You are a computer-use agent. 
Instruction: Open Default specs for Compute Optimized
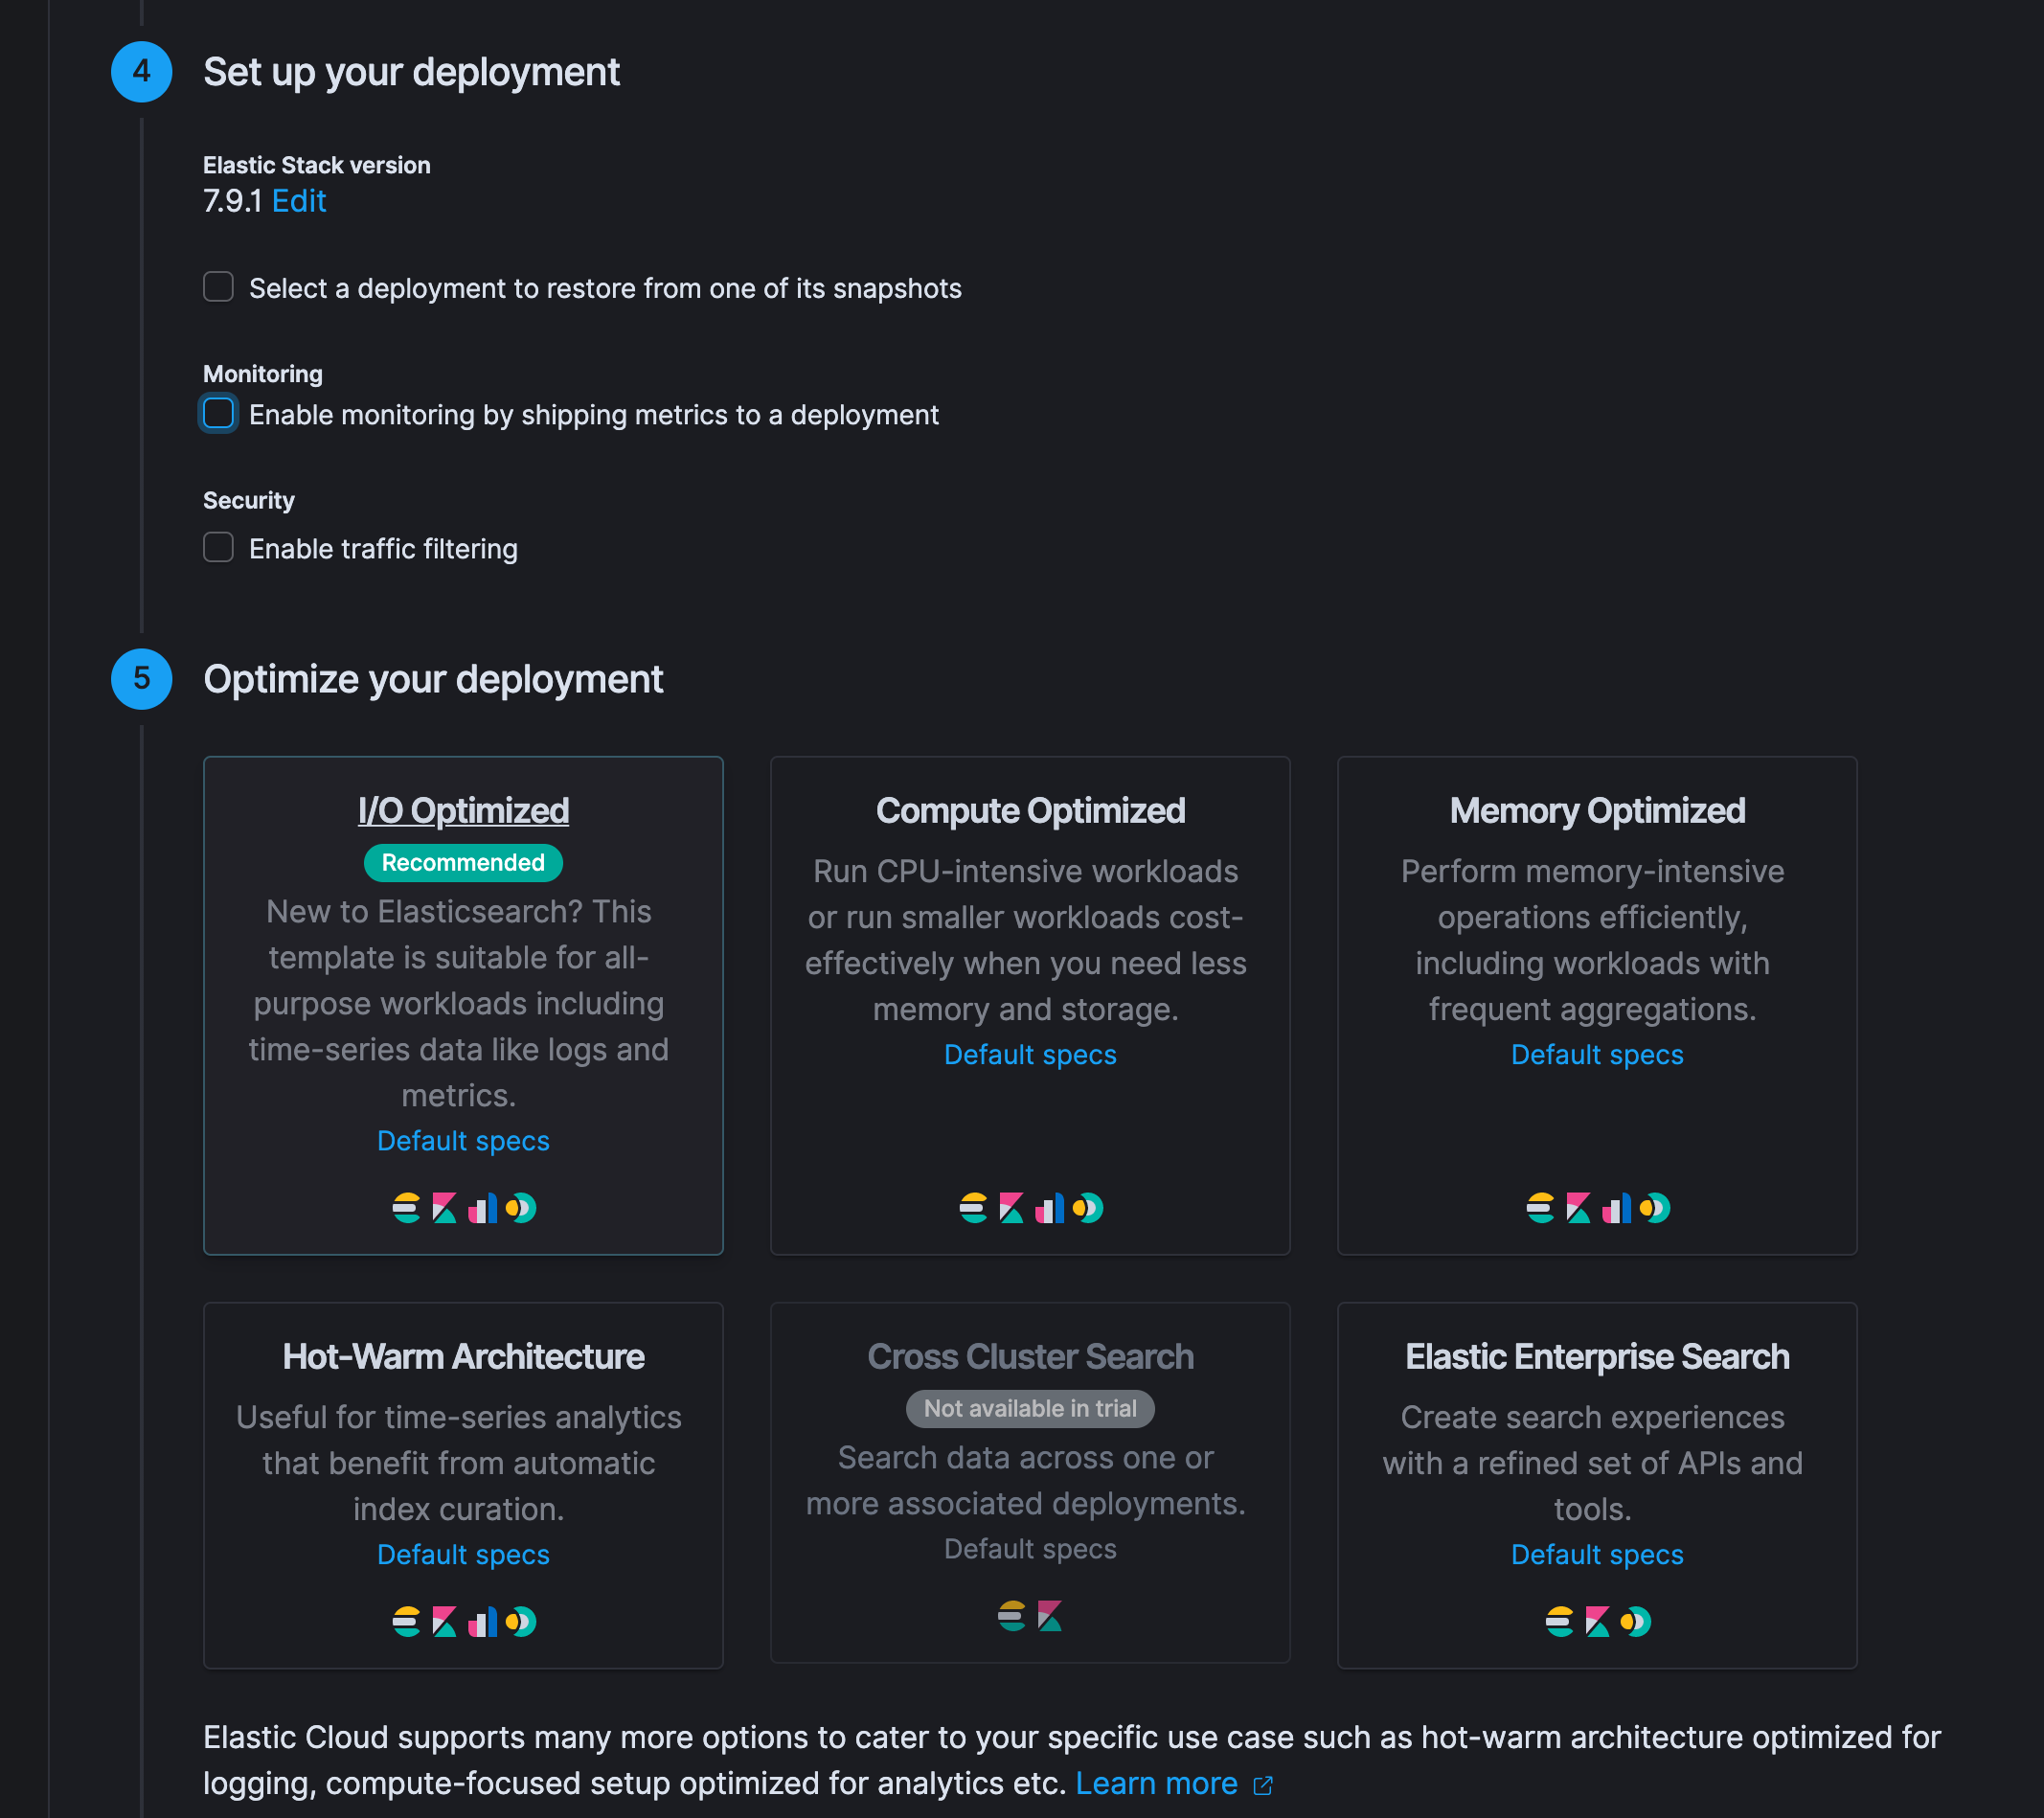(1030, 1055)
